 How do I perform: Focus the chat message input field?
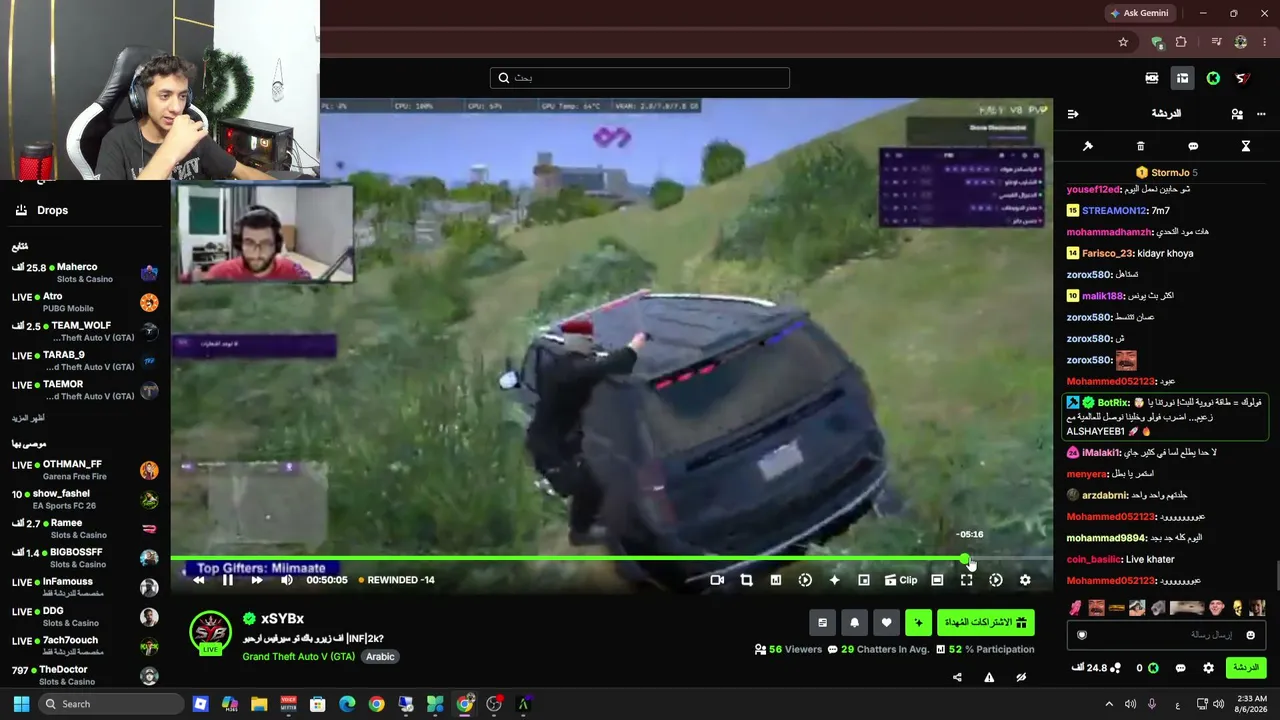coord(1167,635)
